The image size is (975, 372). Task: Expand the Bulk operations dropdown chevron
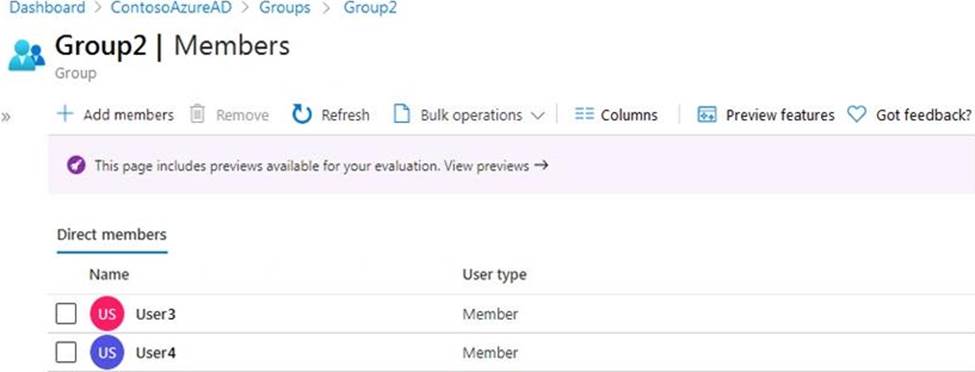[x=538, y=116]
